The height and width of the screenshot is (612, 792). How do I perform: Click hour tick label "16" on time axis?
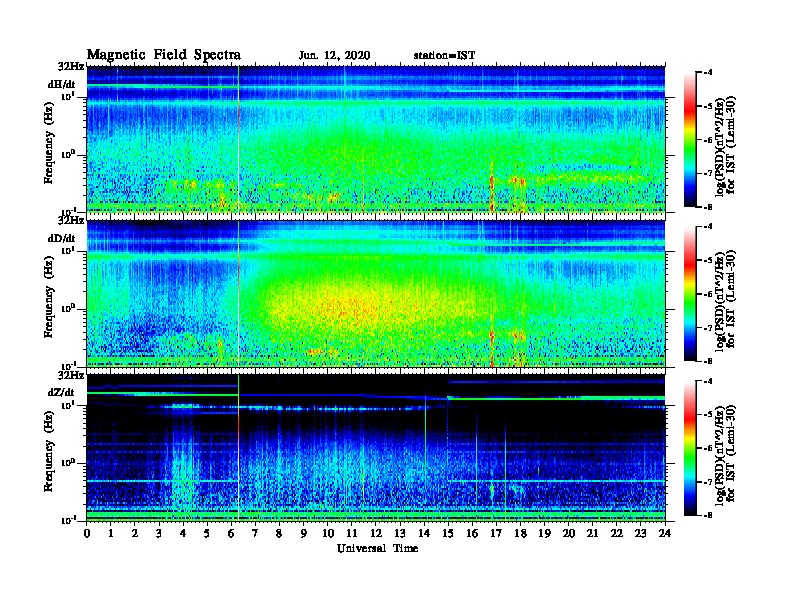472,534
